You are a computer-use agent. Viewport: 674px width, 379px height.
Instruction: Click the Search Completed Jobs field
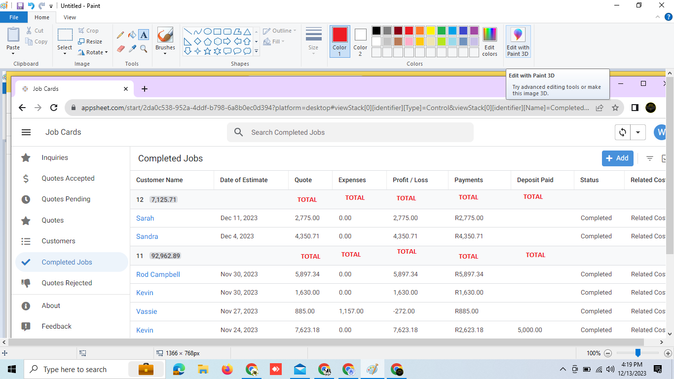pyautogui.click(x=350, y=132)
